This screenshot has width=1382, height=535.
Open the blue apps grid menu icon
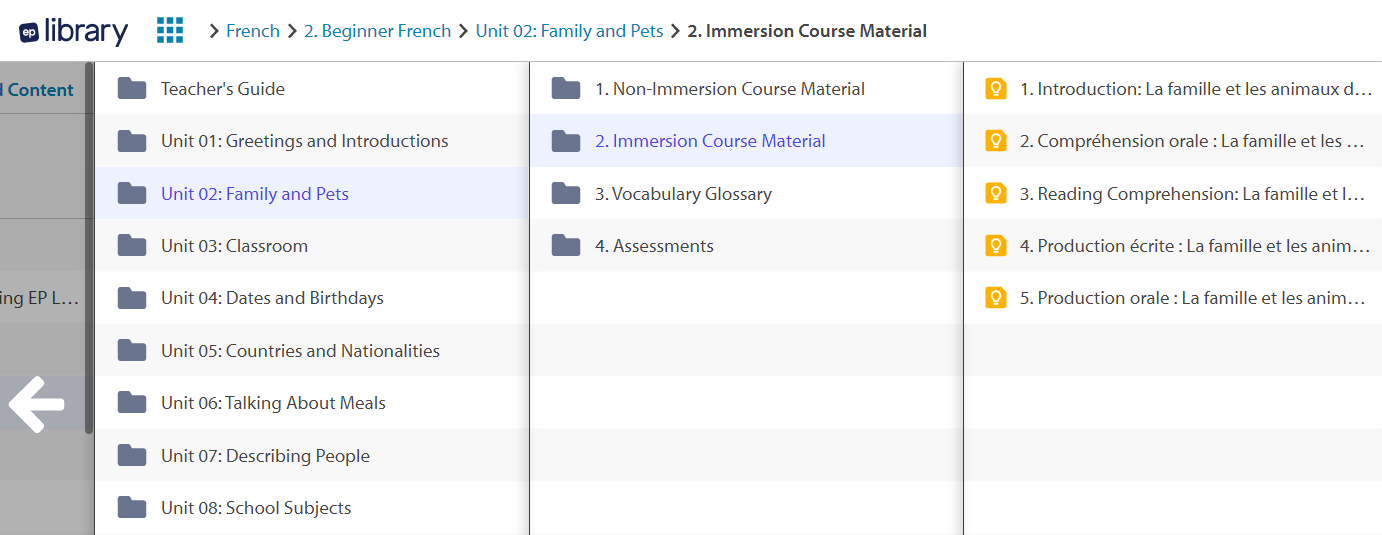170,31
